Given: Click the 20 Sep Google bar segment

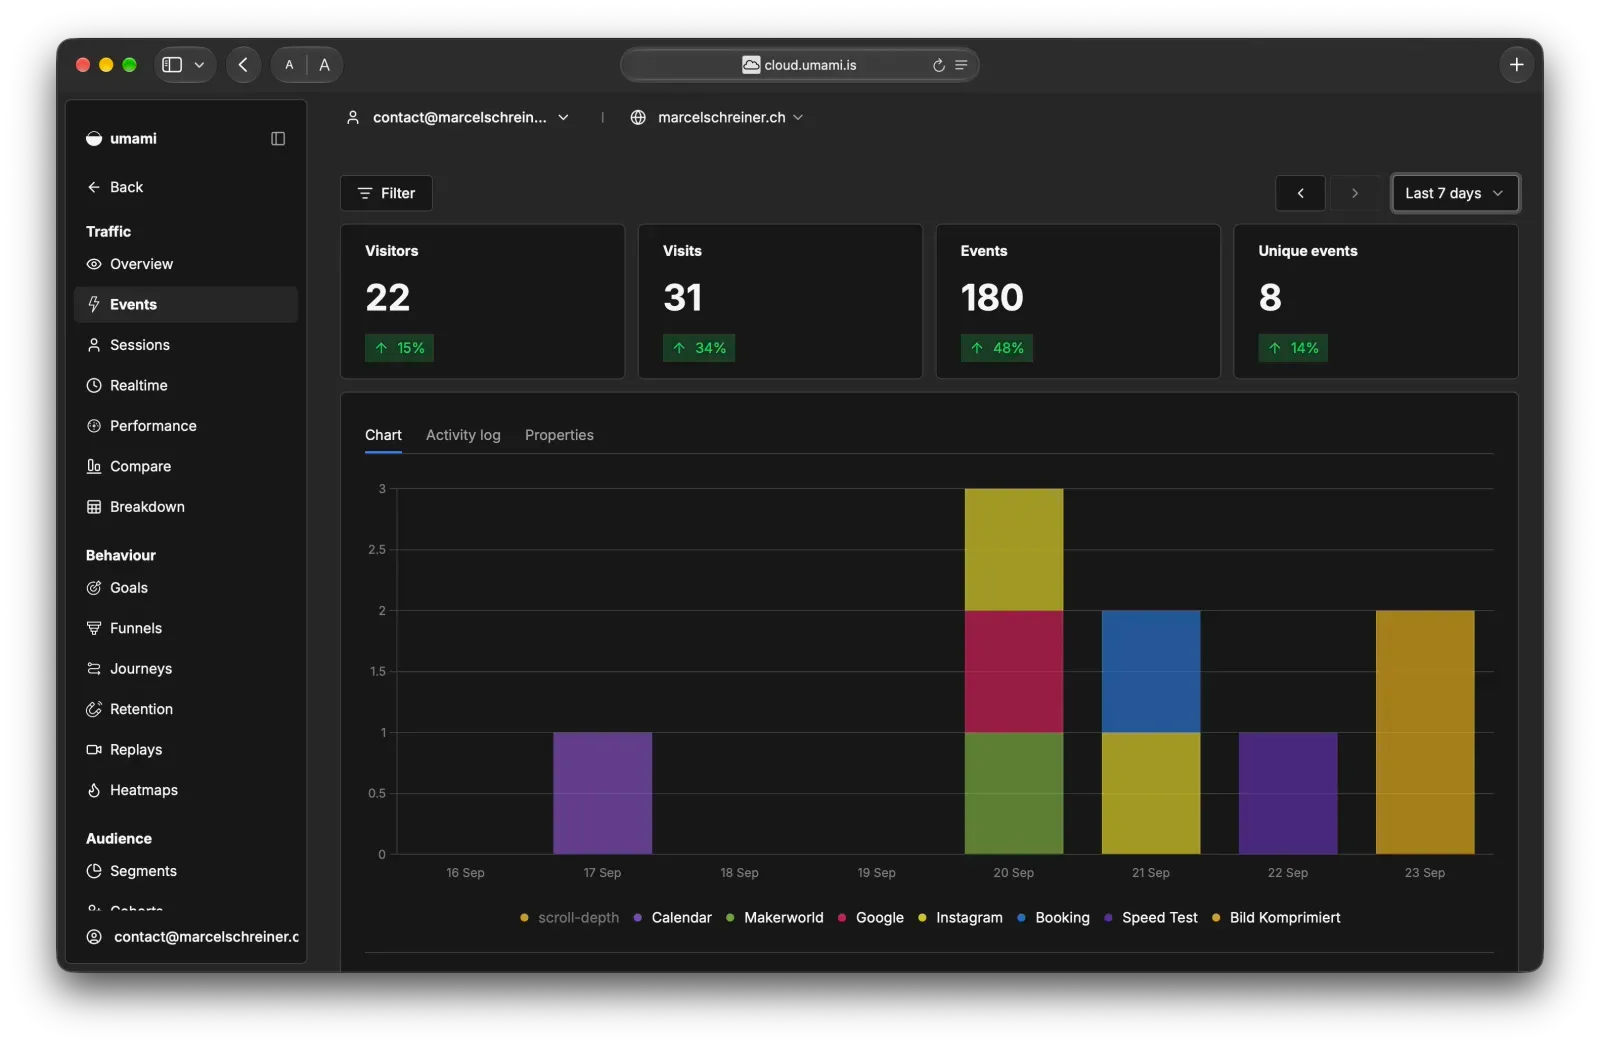Looking at the screenshot, I should (x=1013, y=671).
